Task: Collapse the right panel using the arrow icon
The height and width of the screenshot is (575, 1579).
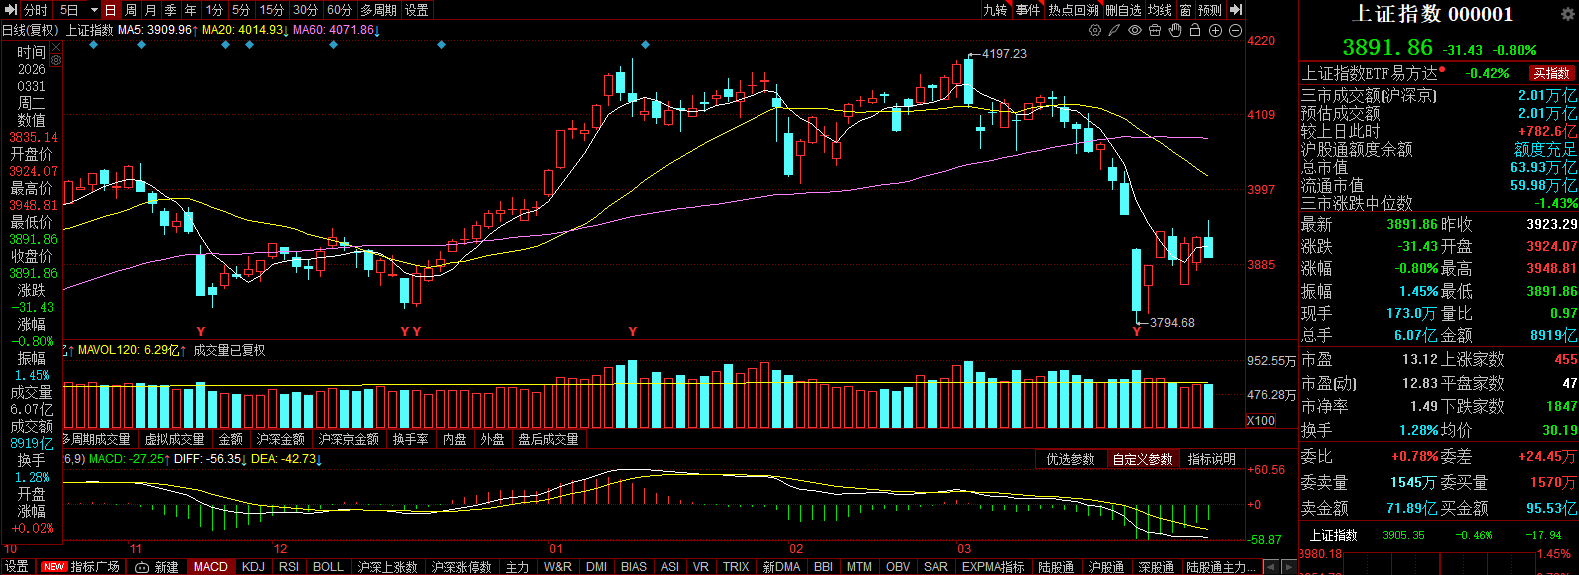Action: point(1236,10)
